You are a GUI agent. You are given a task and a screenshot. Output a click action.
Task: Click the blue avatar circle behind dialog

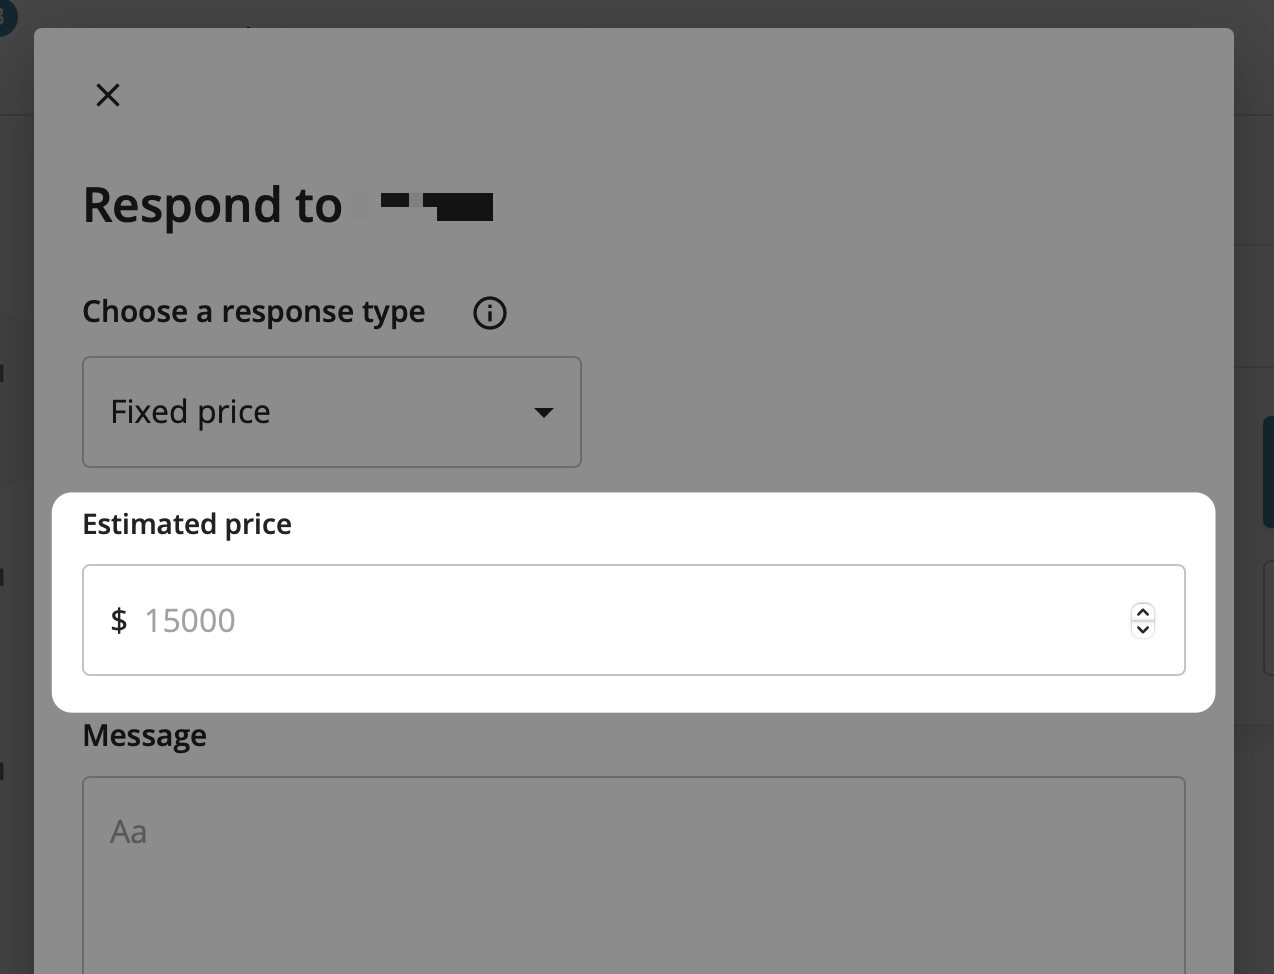7,15
